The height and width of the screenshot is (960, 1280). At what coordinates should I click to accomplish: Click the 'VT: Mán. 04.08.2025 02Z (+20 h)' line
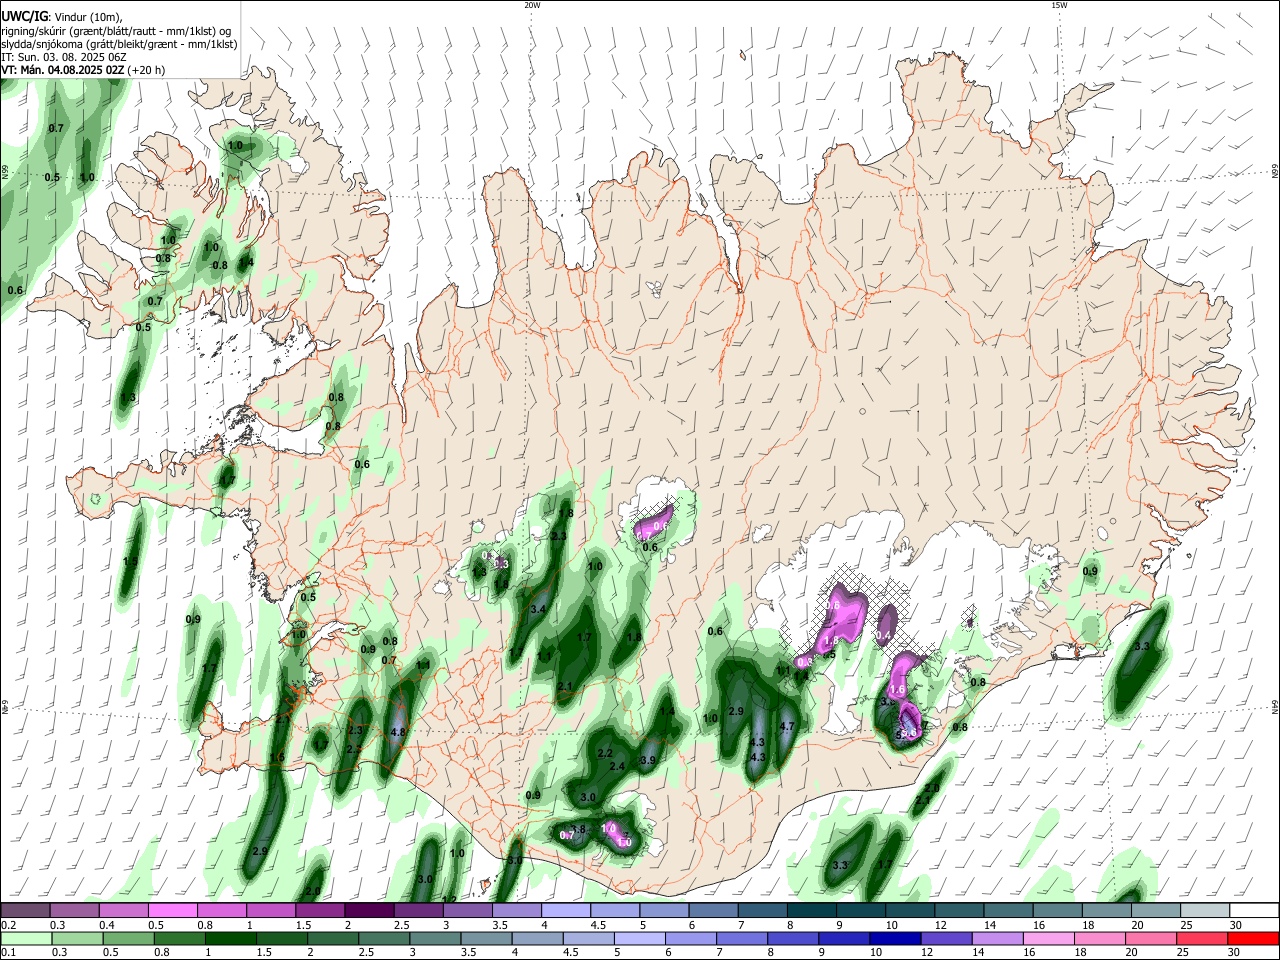pos(83,70)
